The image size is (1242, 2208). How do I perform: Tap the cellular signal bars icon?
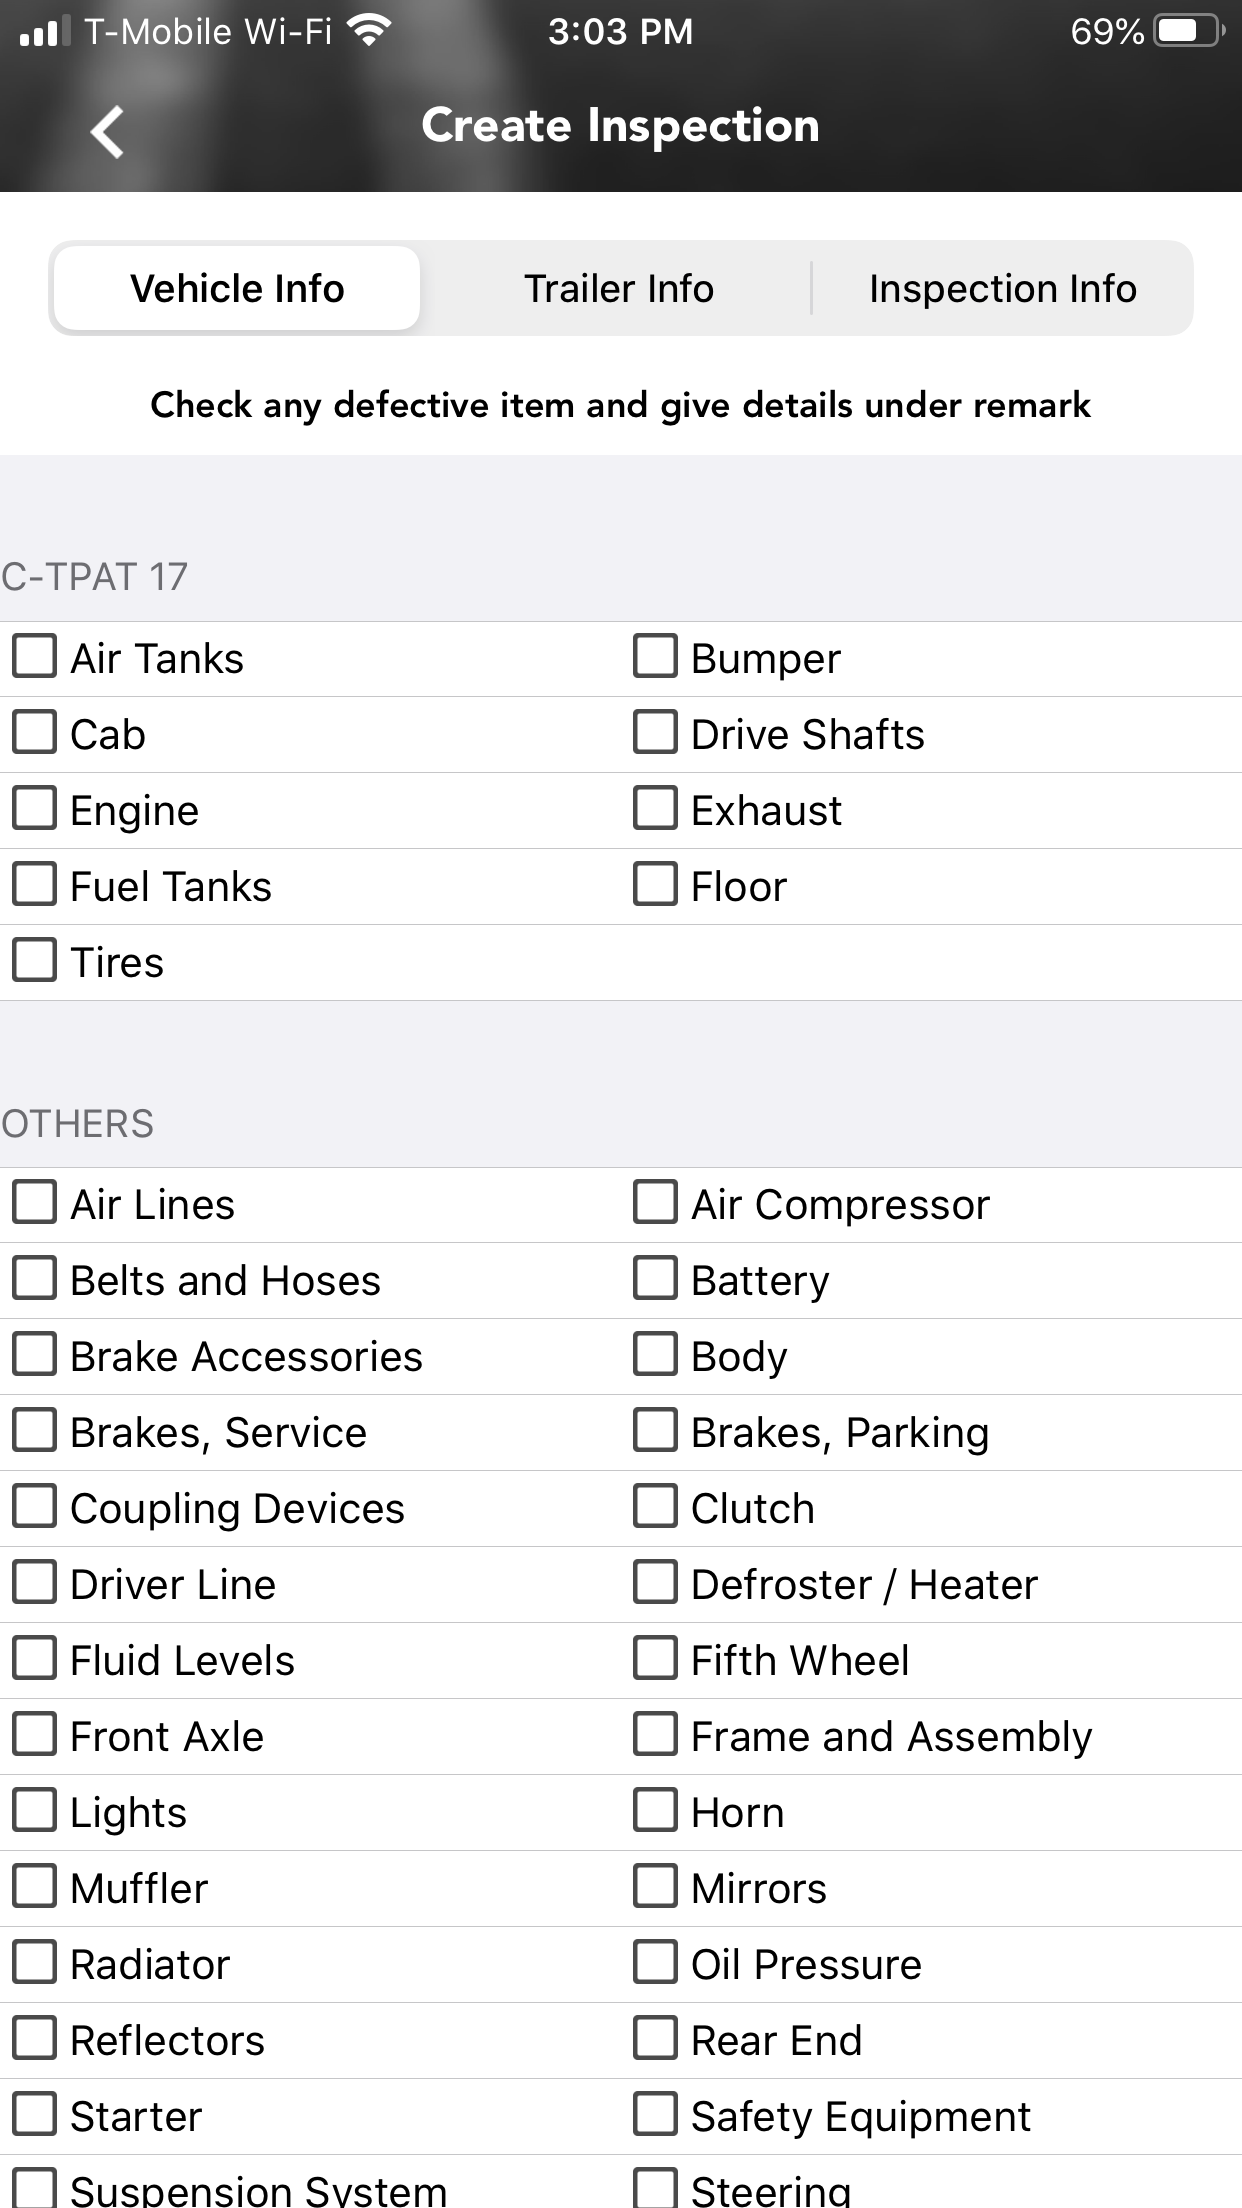coord(44,31)
